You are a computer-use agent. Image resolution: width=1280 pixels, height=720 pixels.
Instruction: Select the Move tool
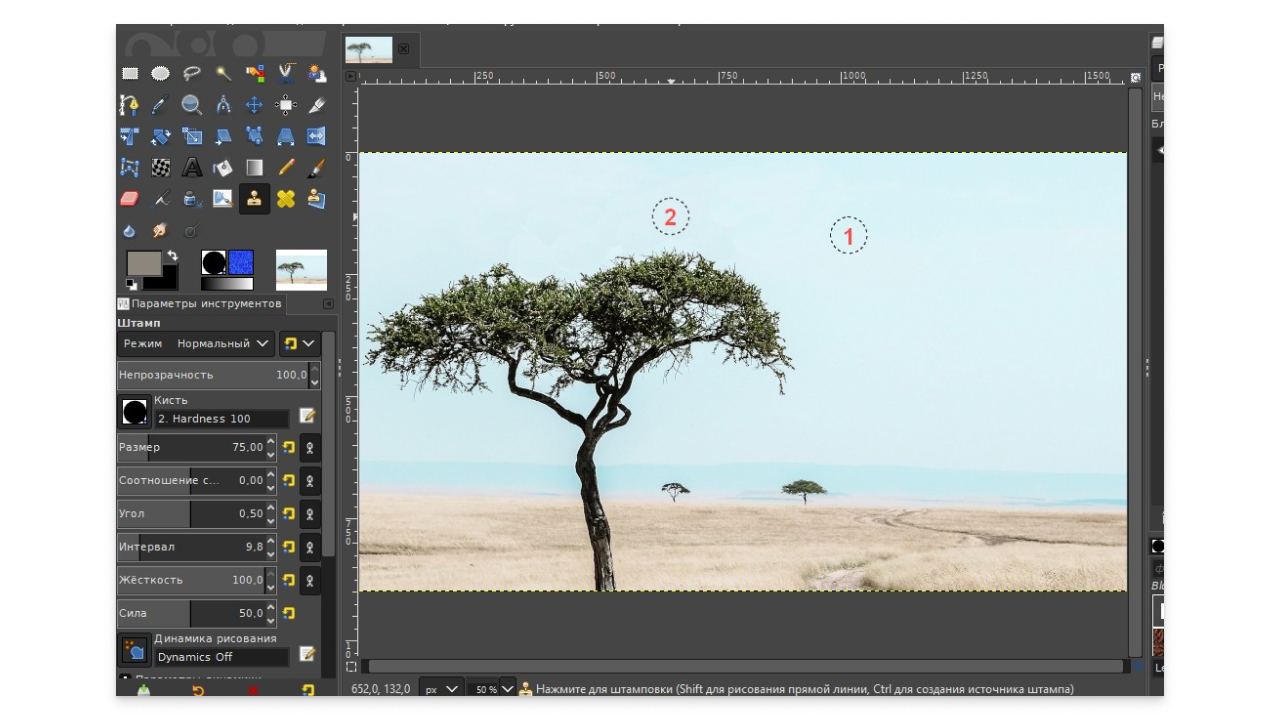254,105
